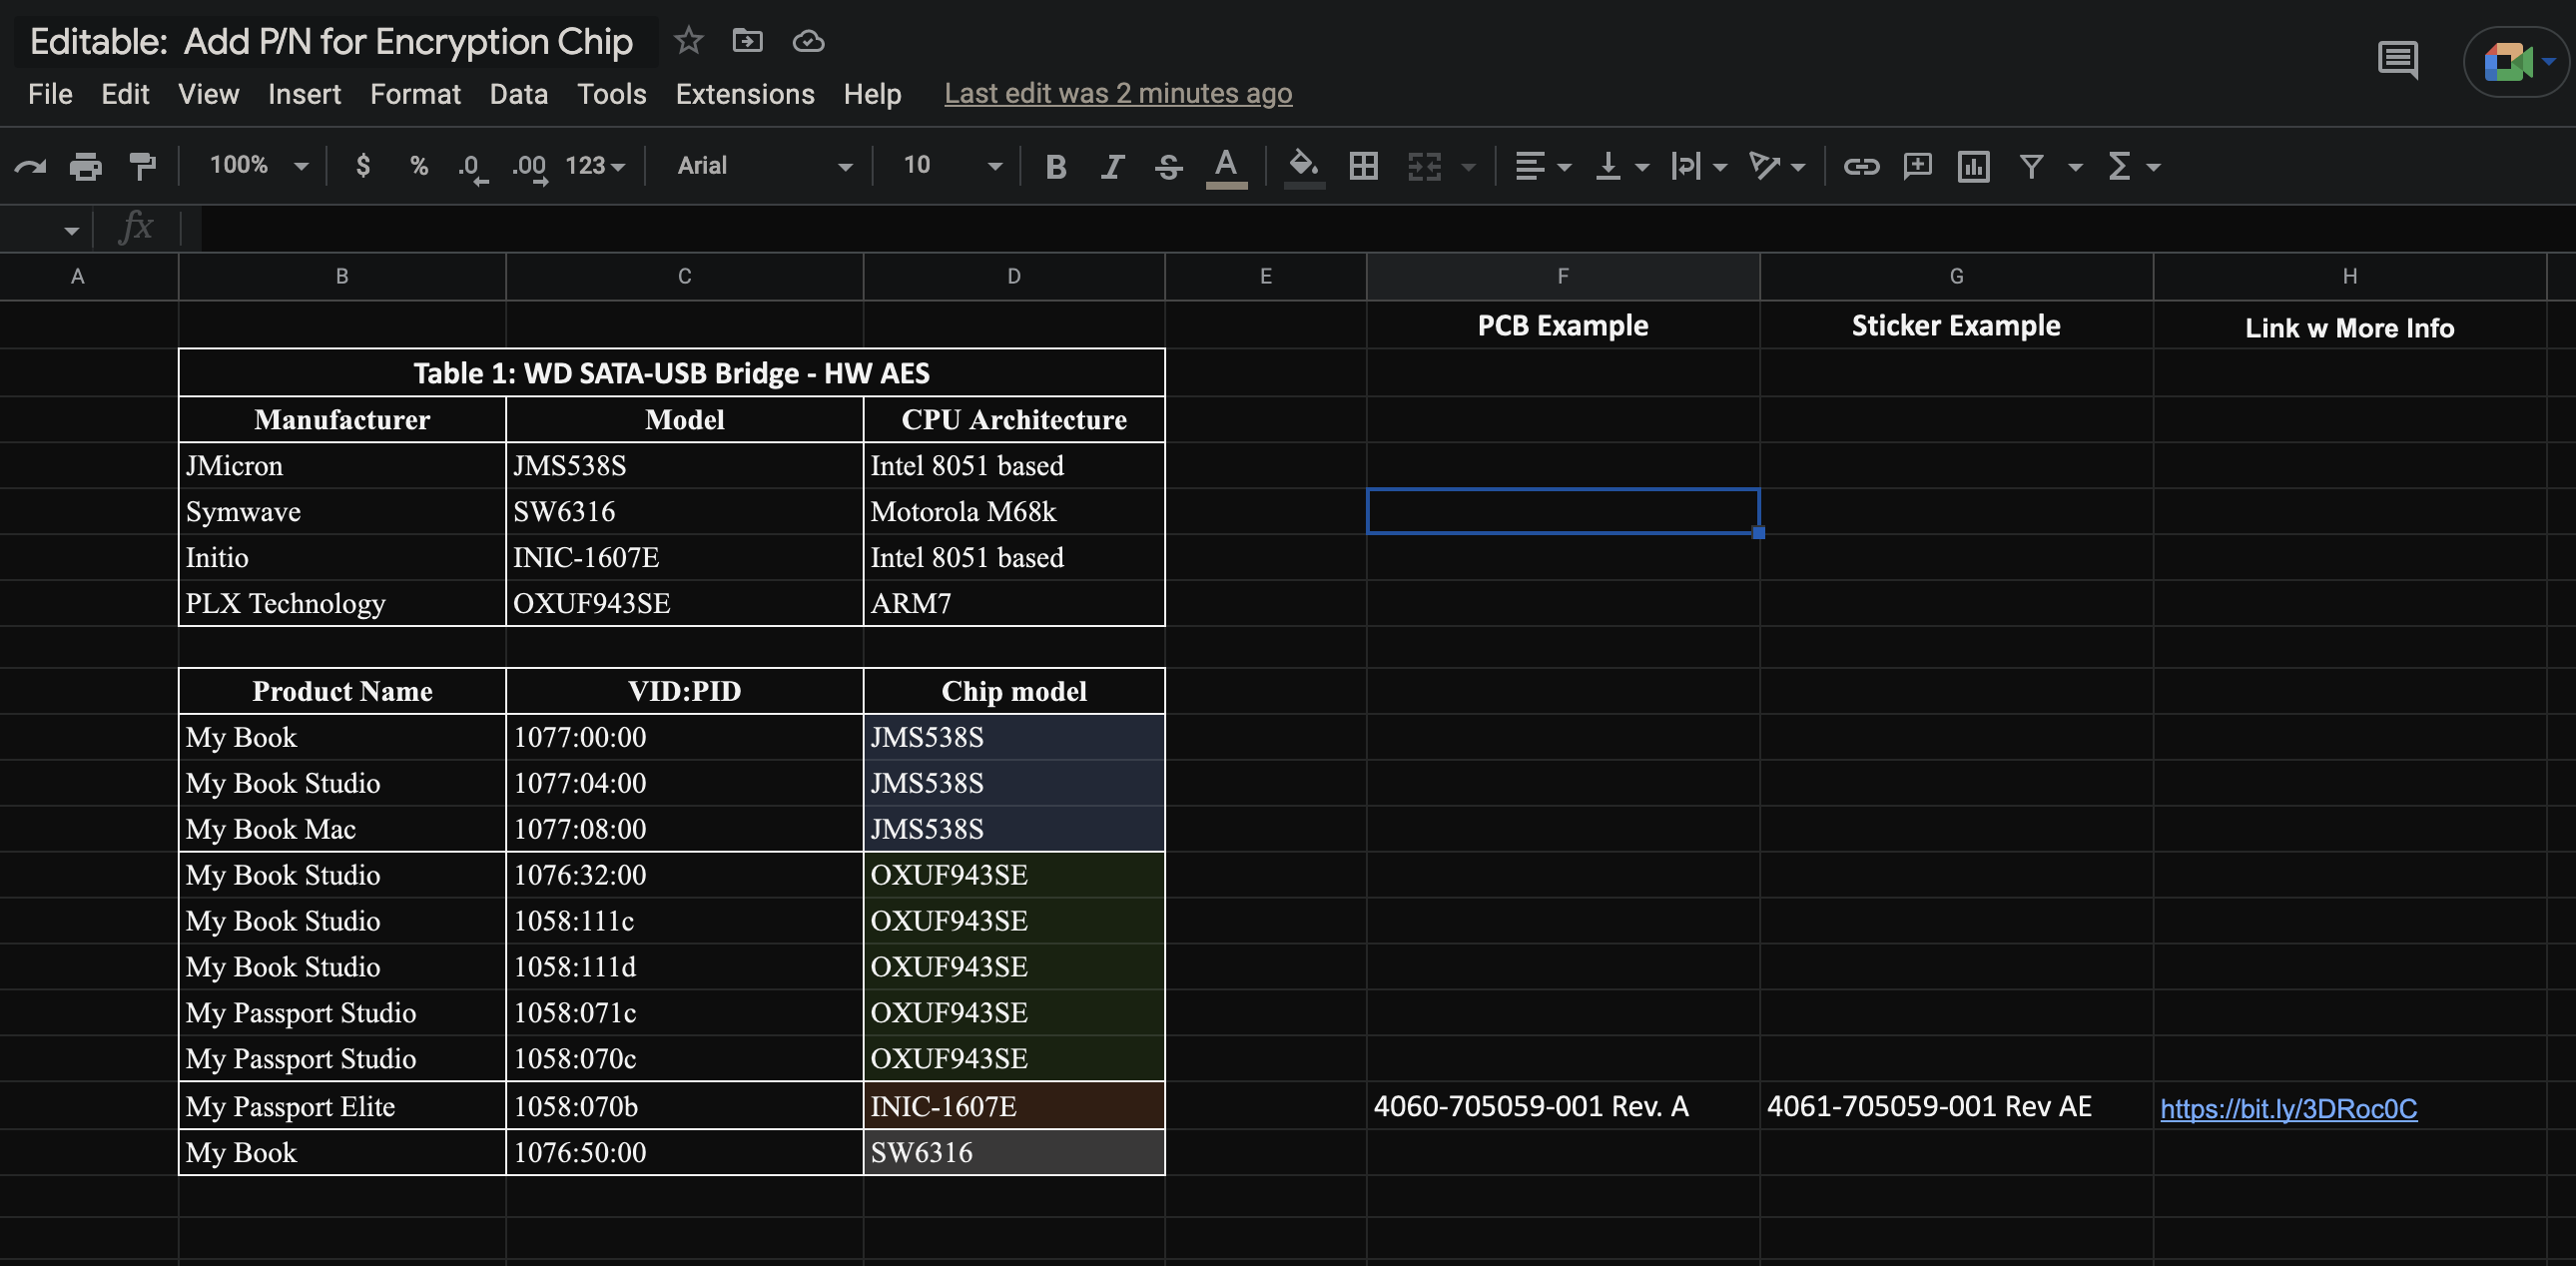Click the document title to rename
Screen dimensions: 2576x1266
pyautogui.click(x=331, y=42)
